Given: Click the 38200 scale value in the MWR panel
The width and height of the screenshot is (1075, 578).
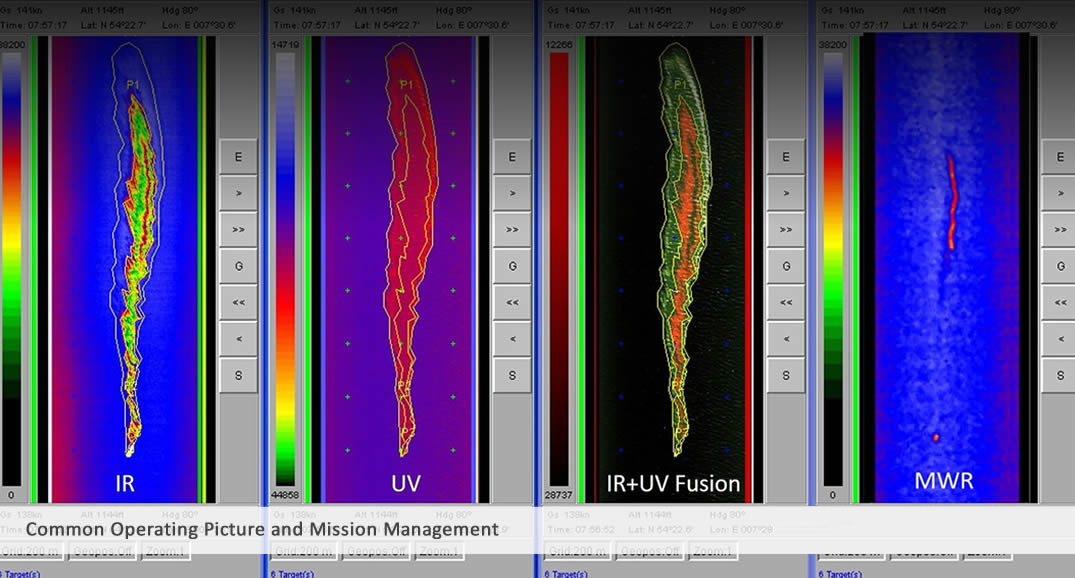Looking at the screenshot, I should 832,45.
